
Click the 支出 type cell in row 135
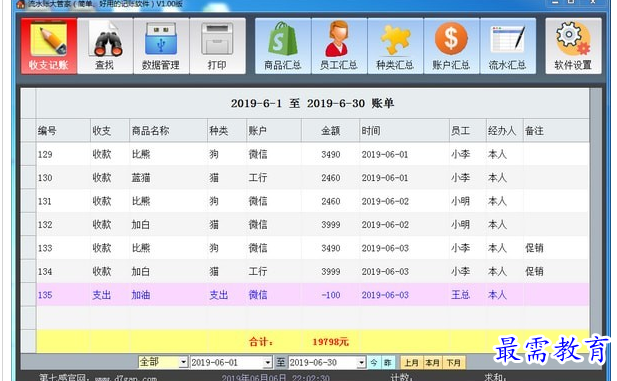click(x=102, y=295)
